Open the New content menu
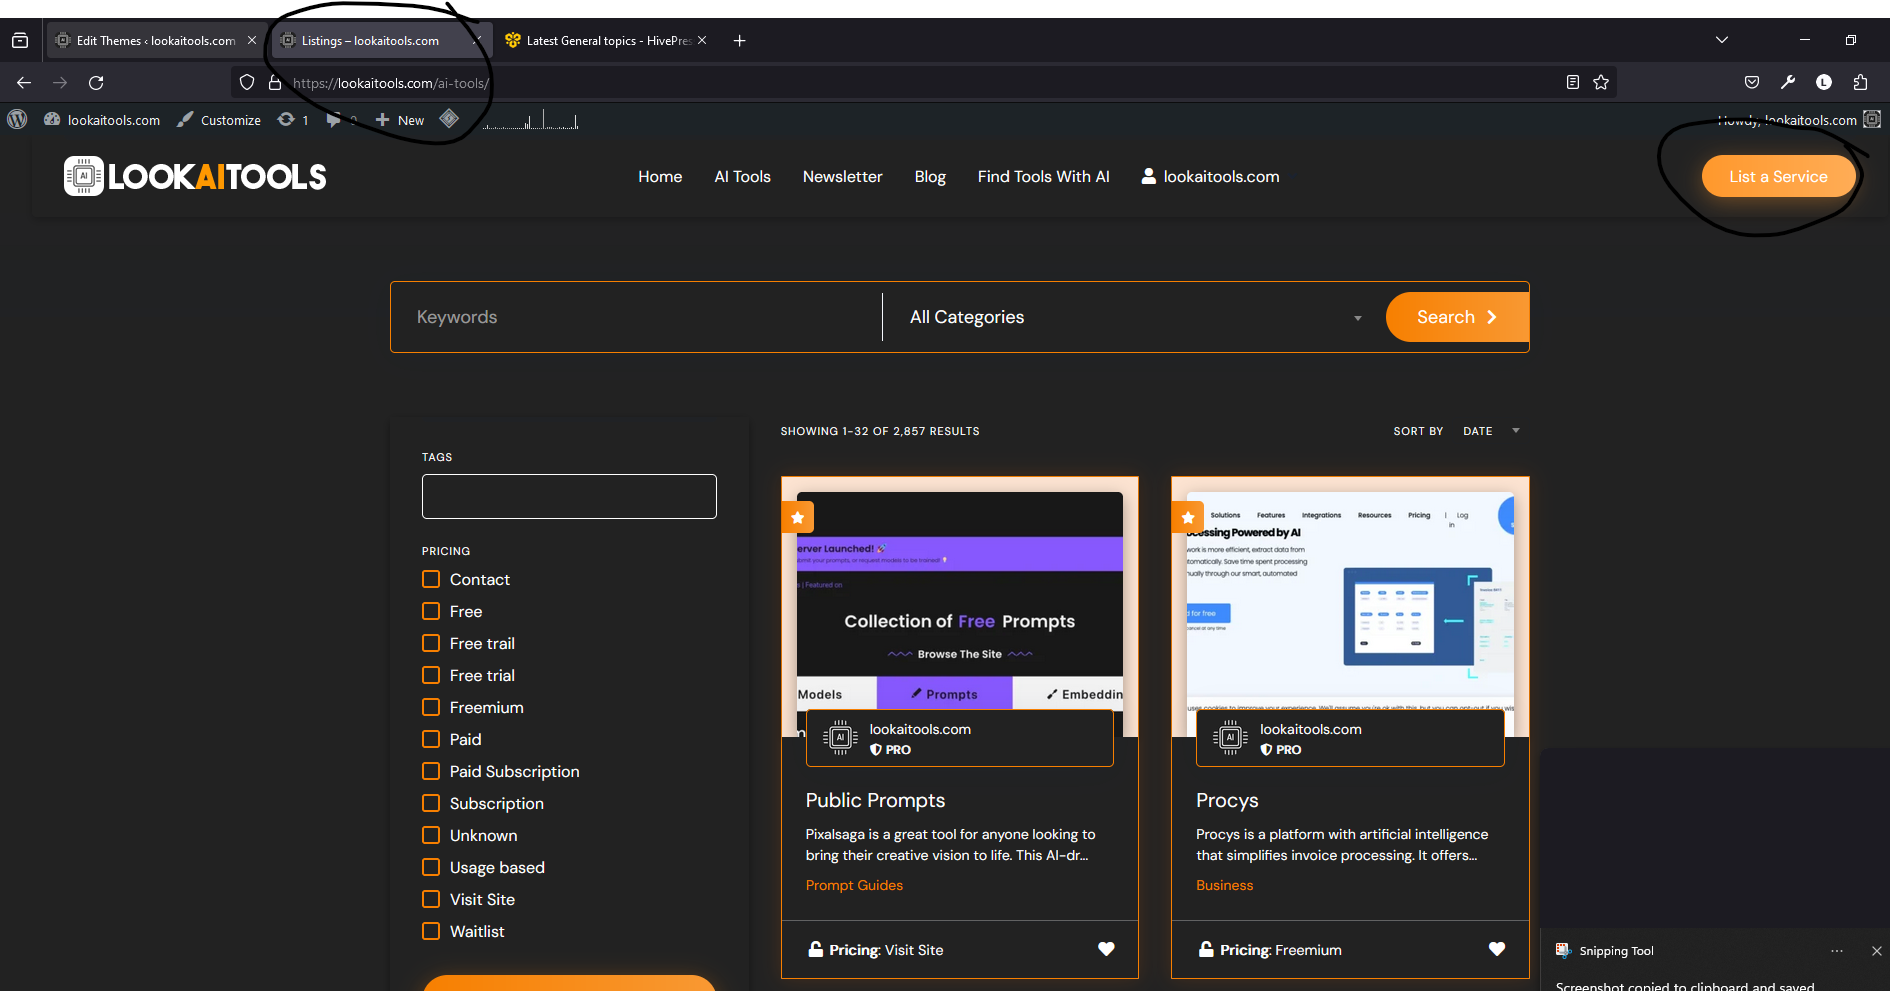The width and height of the screenshot is (1890, 991). point(400,120)
